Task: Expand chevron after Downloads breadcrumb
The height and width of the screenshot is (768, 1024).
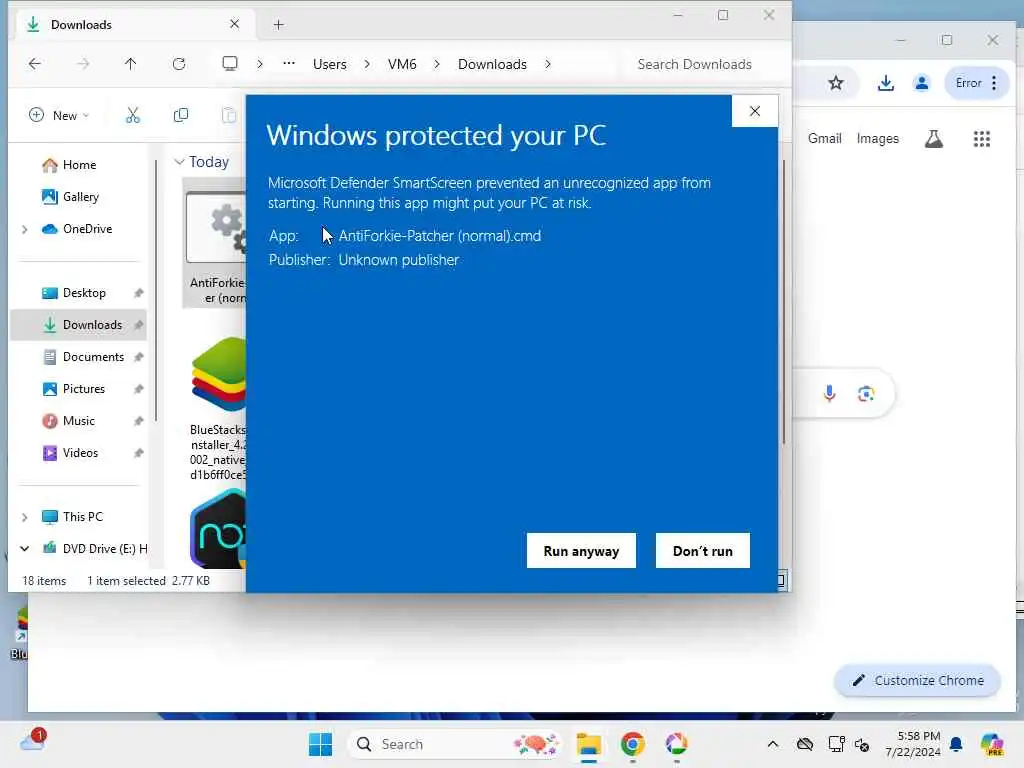Action: [x=548, y=64]
